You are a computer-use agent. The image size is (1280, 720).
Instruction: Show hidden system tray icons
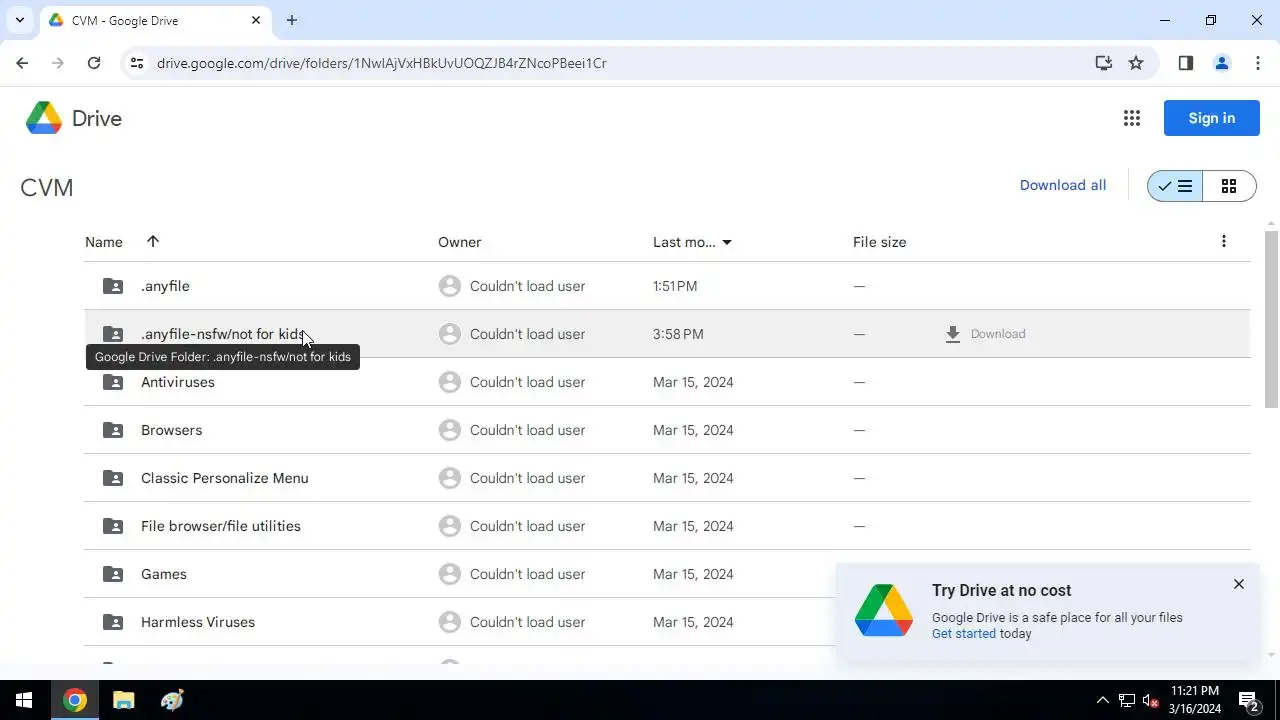[1102, 700]
